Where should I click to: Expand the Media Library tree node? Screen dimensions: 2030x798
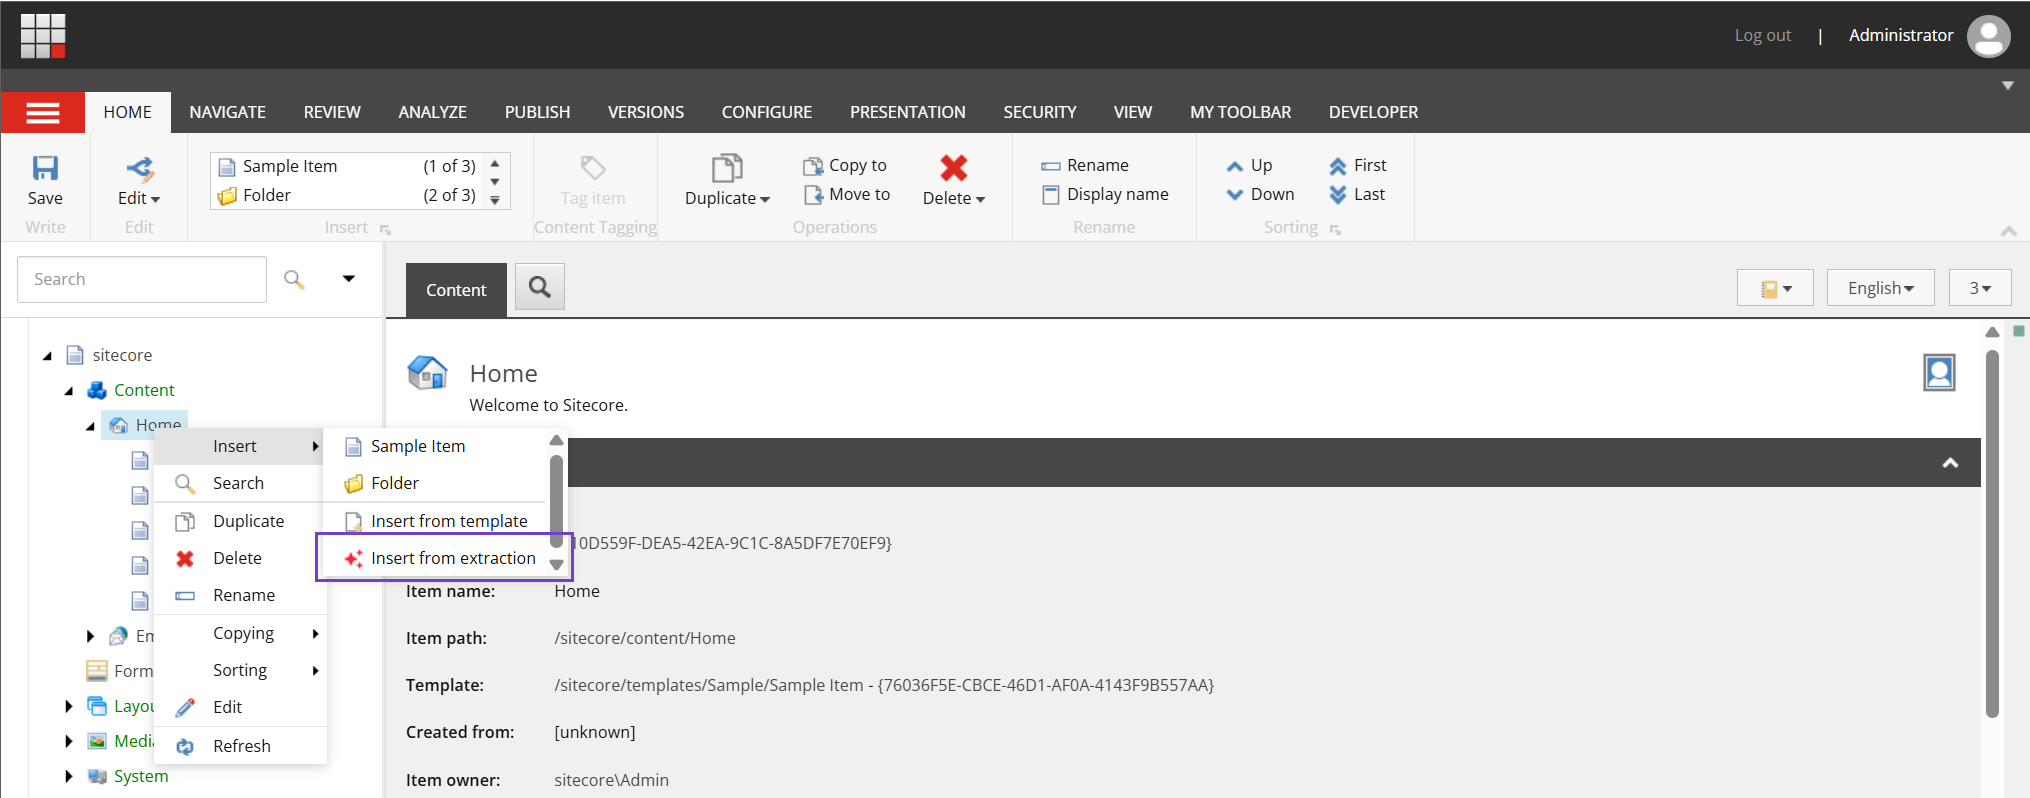coord(69,741)
